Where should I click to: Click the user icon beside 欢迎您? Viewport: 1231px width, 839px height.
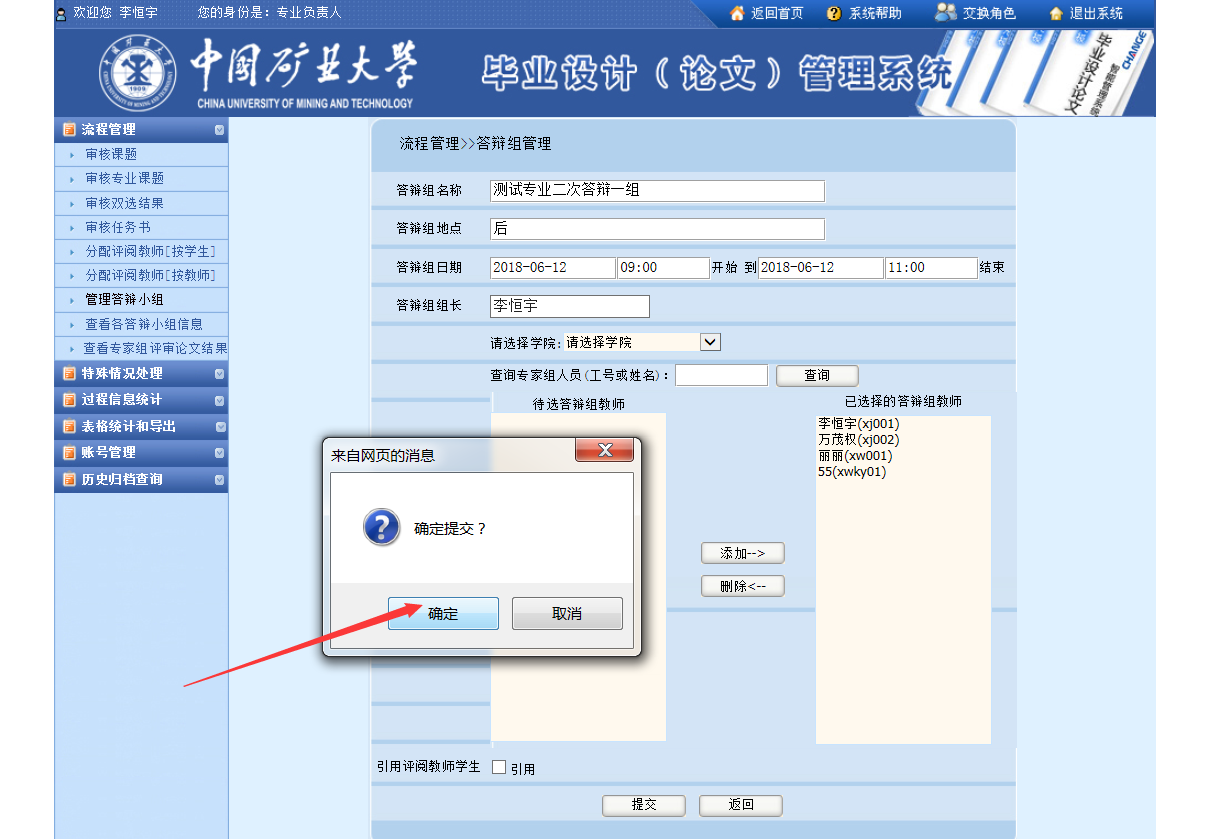[61, 14]
